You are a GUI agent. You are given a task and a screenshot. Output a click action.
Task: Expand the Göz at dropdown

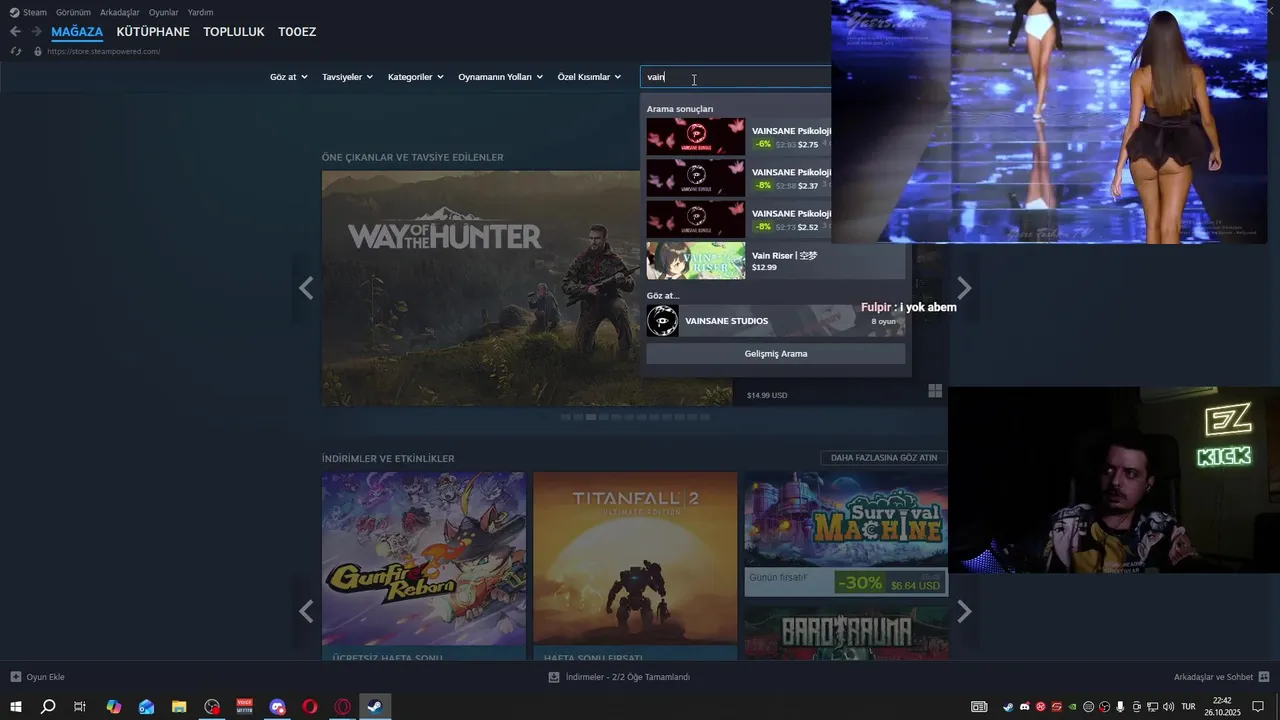coord(289,77)
